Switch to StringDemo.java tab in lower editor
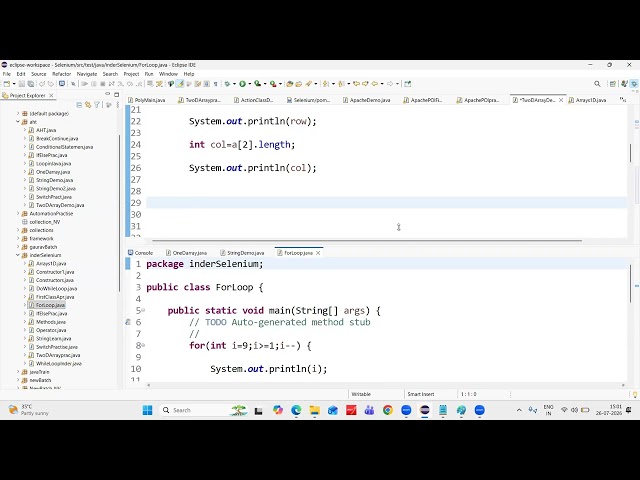Image resolution: width=640 pixels, height=480 pixels. tap(242, 253)
